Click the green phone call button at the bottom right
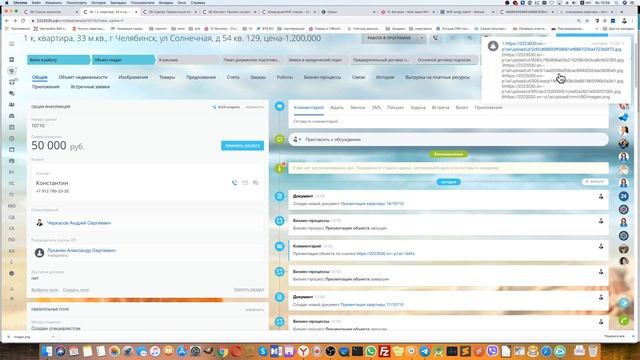Screen dimensions: 640x360 (x=624, y=321)
